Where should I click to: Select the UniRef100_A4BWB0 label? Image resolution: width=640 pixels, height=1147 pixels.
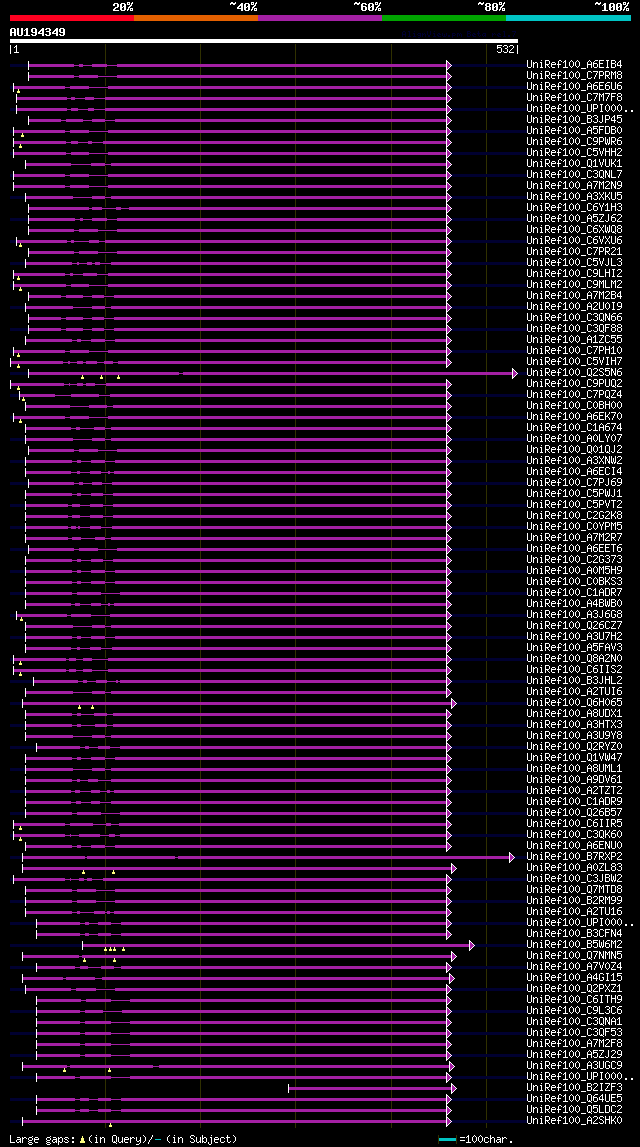(x=574, y=603)
